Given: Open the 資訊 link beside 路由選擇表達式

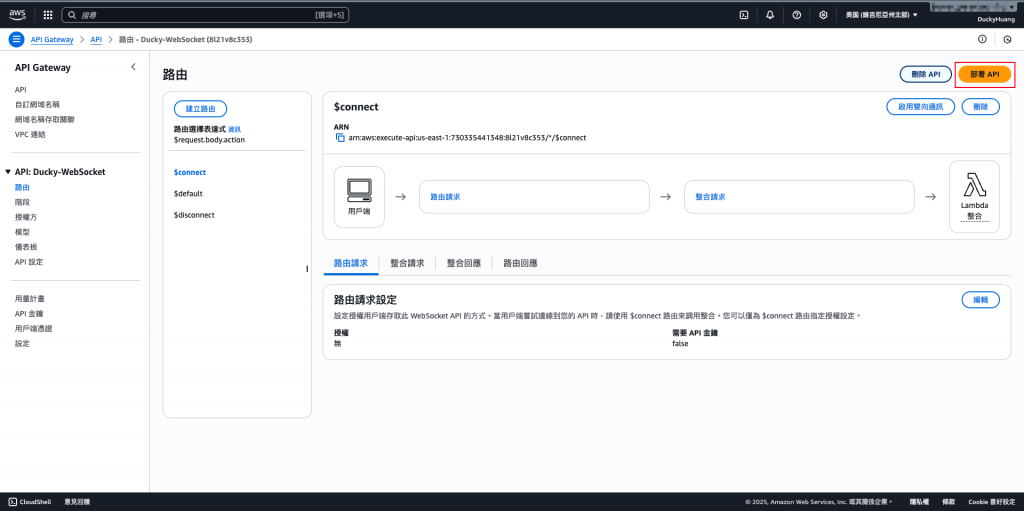Looking at the screenshot, I should [x=234, y=129].
